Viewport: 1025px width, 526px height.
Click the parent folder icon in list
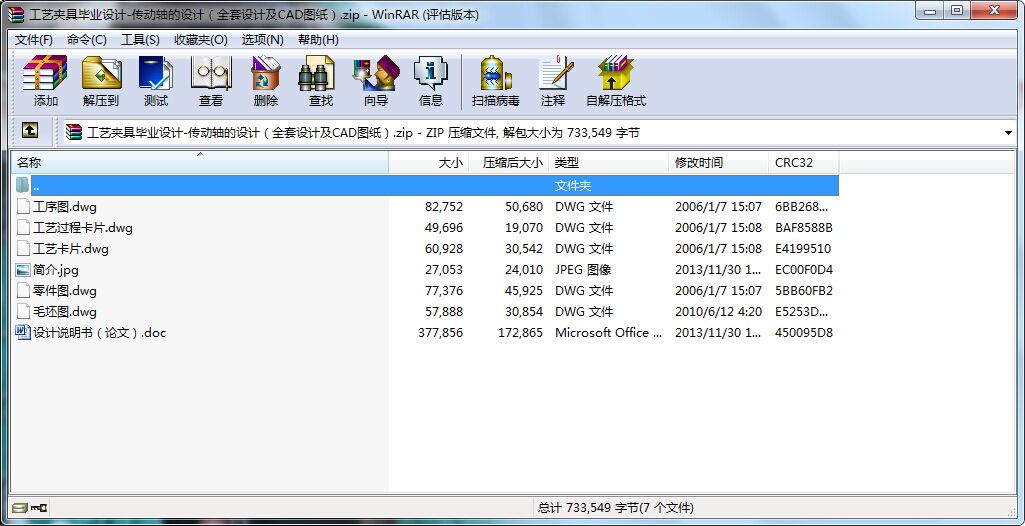23,185
